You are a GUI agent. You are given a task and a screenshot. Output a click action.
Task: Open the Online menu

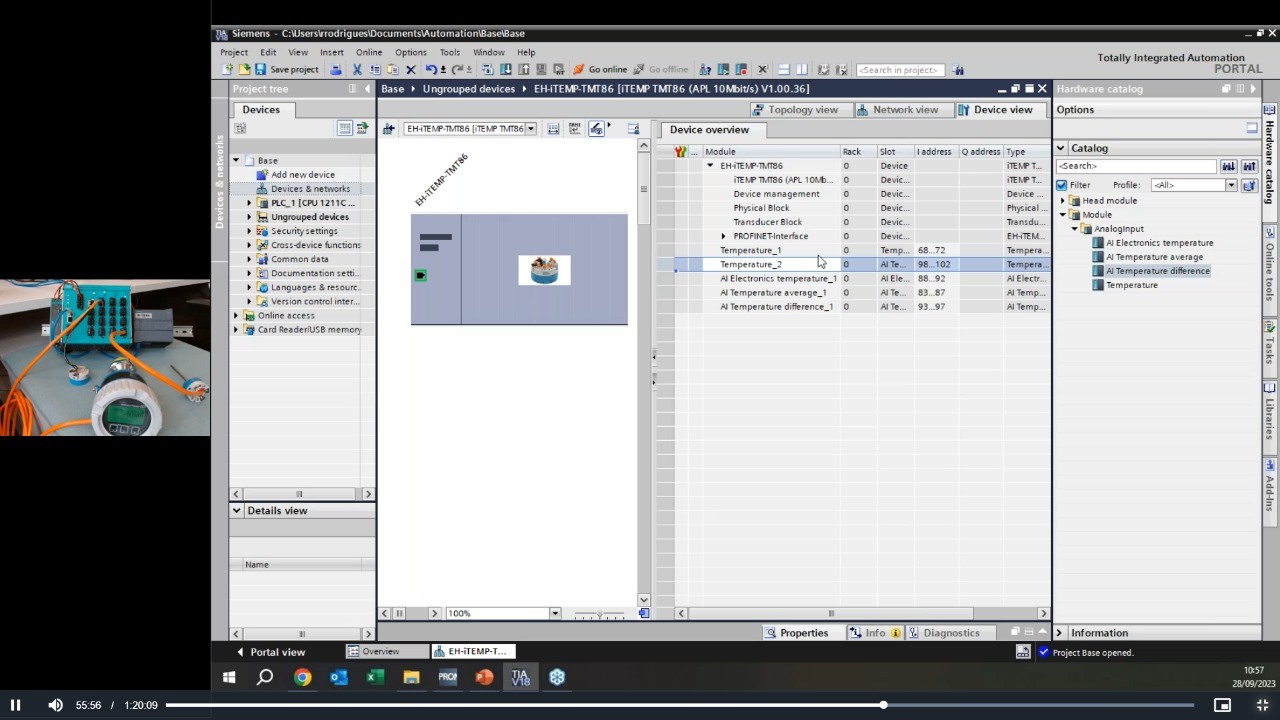click(369, 52)
